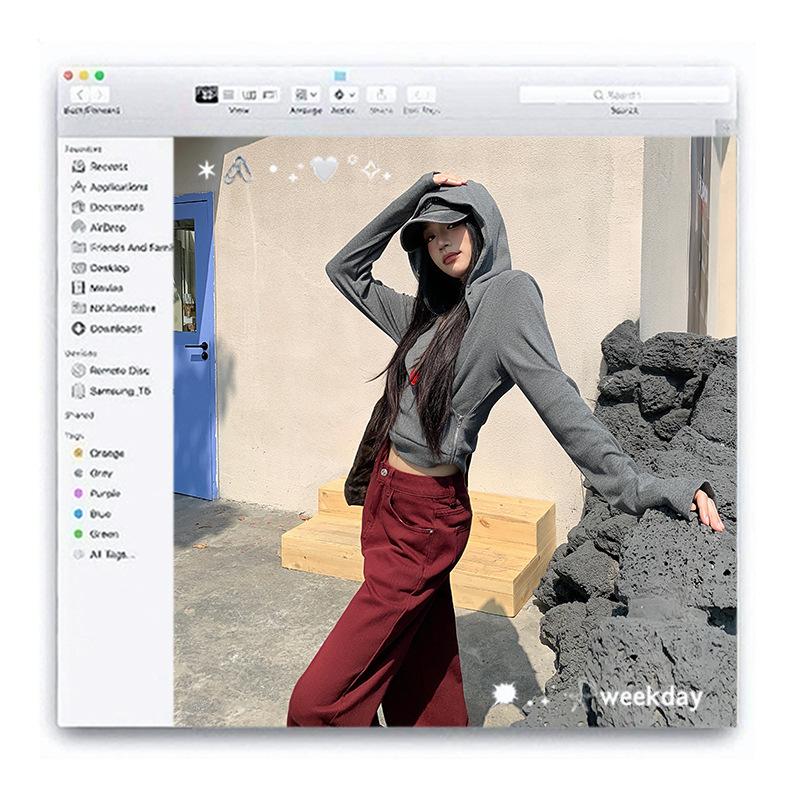Open Recents in the sidebar
The height and width of the screenshot is (809, 790).
pyautogui.click(x=100, y=166)
